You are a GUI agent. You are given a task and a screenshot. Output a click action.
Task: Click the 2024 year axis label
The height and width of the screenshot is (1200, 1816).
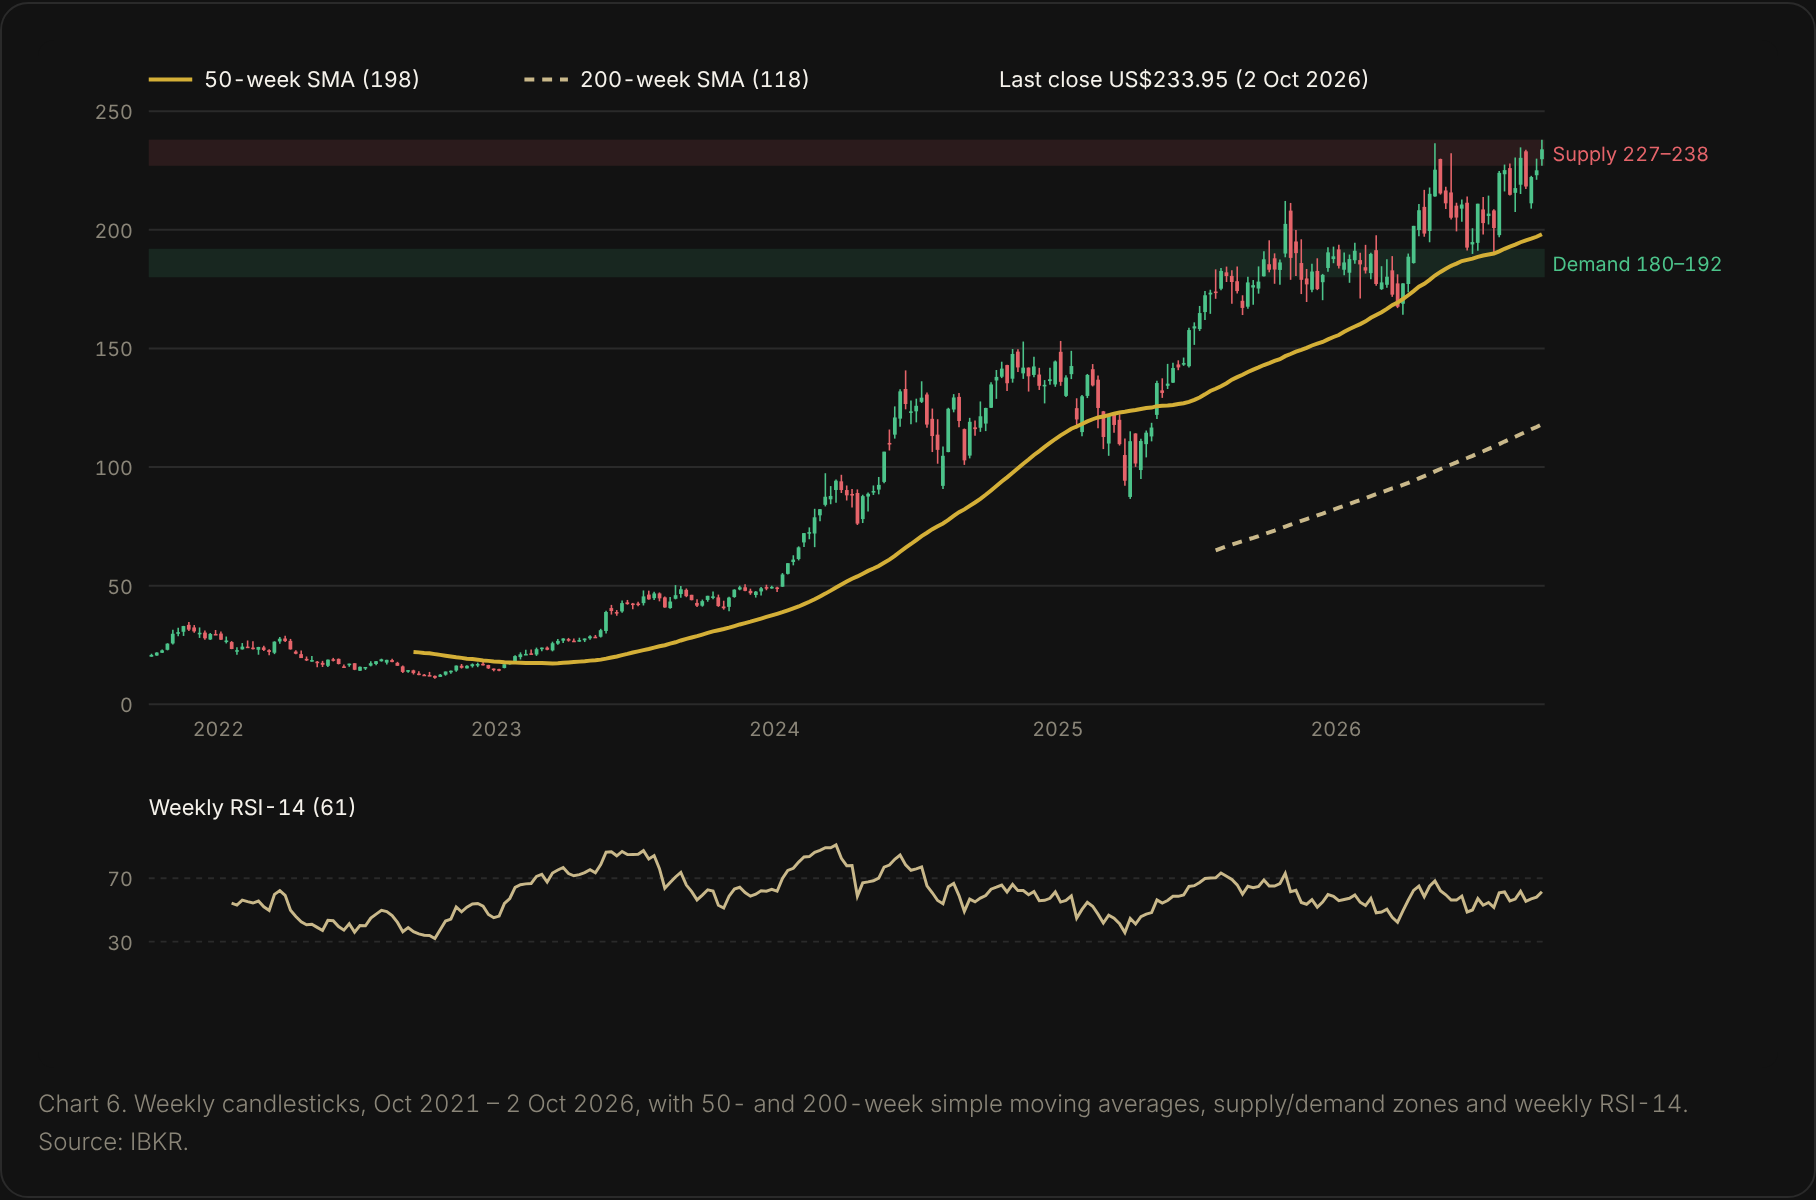point(775,729)
